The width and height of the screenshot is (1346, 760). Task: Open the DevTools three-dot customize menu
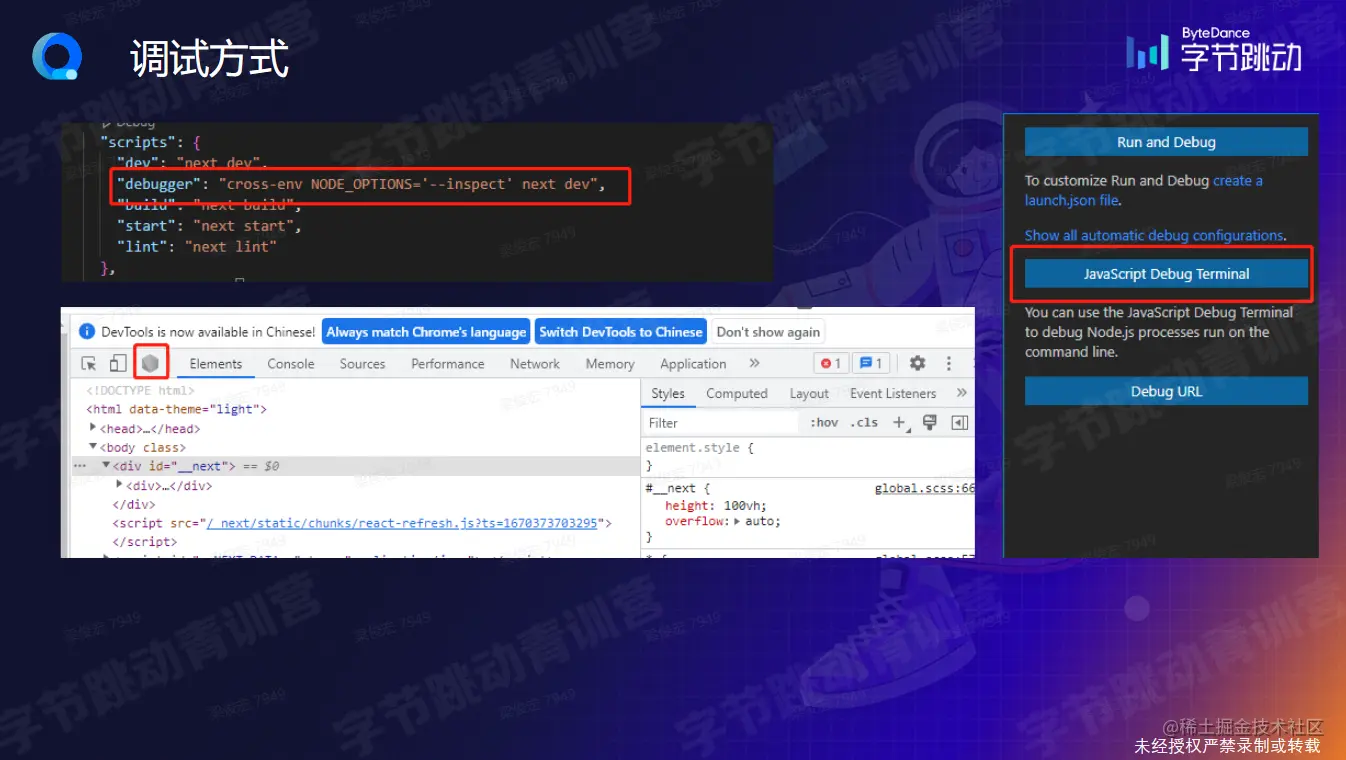[949, 363]
